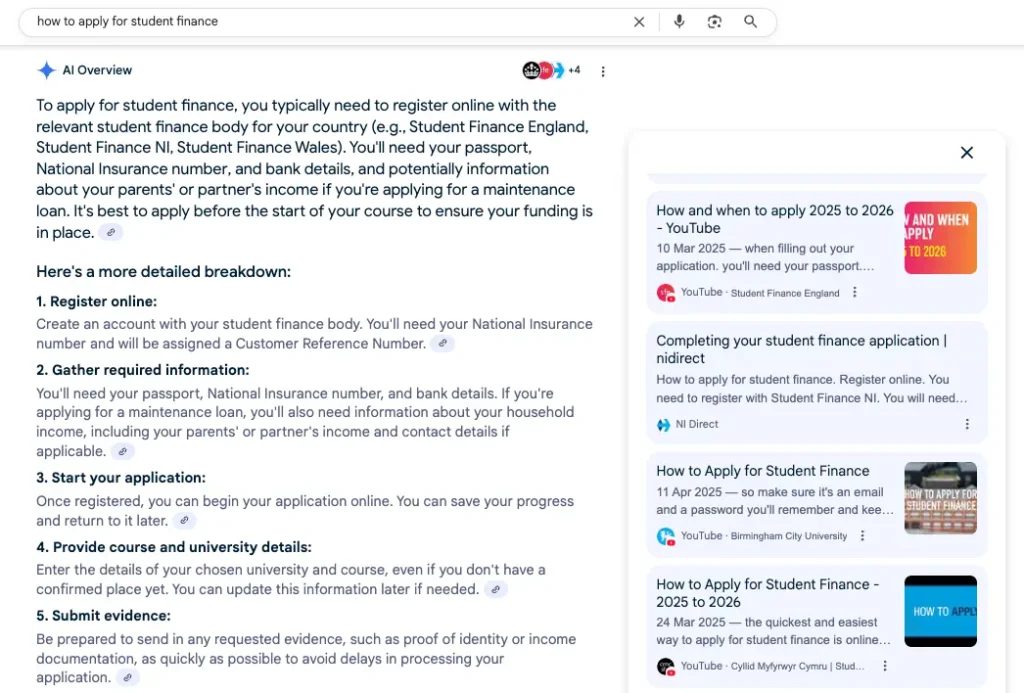The width and height of the screenshot is (1024, 693).
Task: Click the link chip after 'applicable.'
Action: click(x=123, y=451)
